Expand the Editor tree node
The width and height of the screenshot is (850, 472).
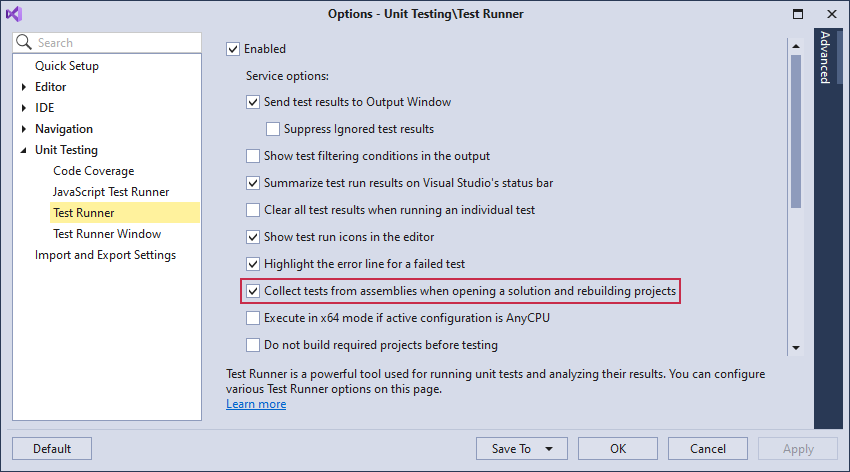coord(24,87)
